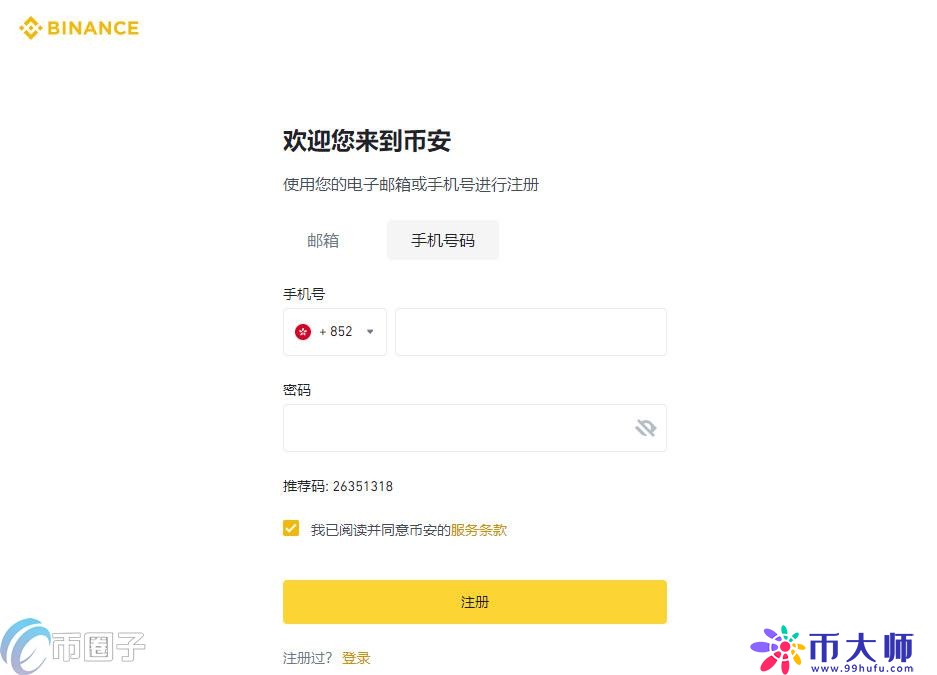The image size is (937, 675).
Task: Click the Hong Kong flag icon
Action: pyautogui.click(x=303, y=331)
